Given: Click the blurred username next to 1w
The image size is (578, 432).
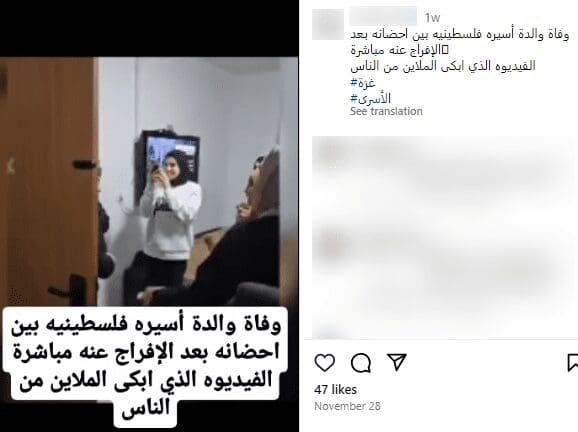Looking at the screenshot, I should tap(383, 16).
